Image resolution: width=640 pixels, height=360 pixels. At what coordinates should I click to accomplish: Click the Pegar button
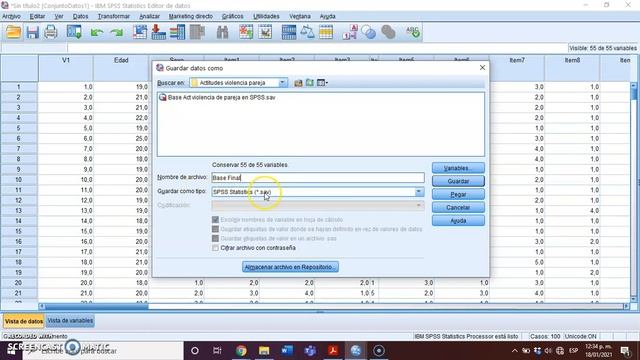458,194
